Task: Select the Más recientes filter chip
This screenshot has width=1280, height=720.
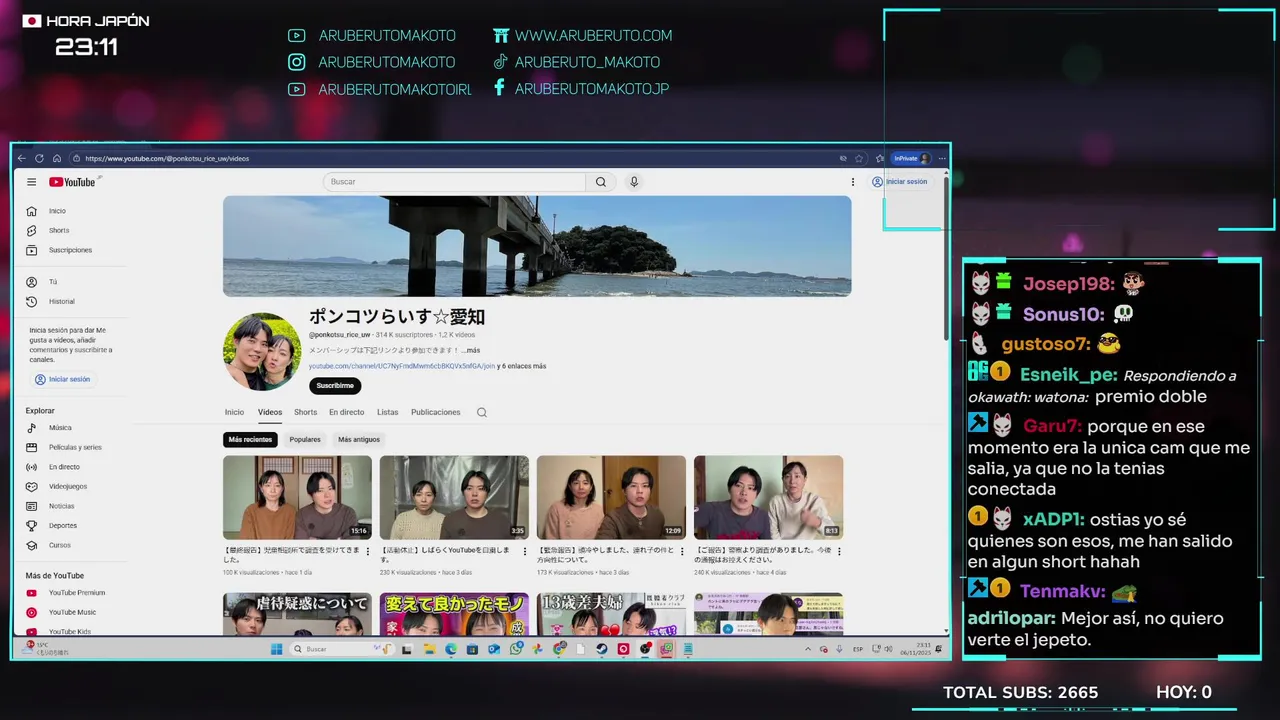Action: (250, 439)
